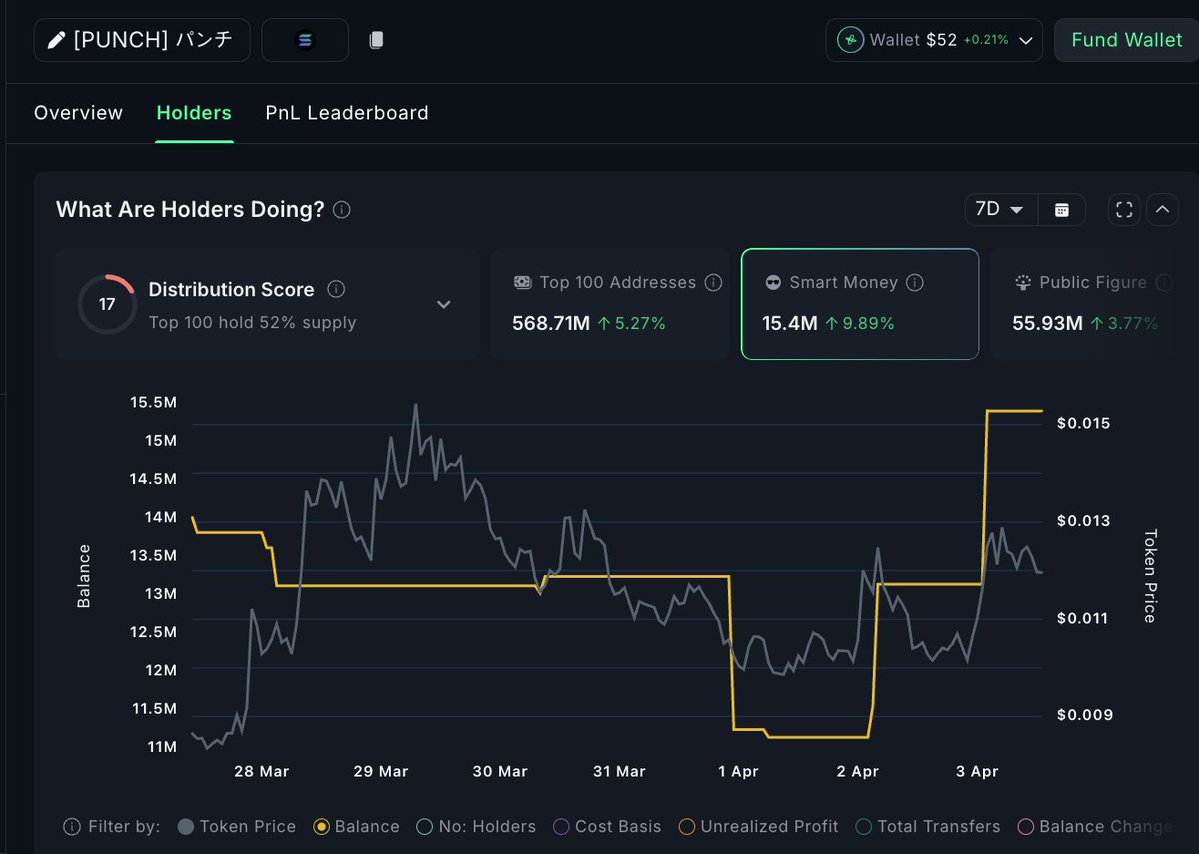1199x854 pixels.
Task: Copy token address with clipboard icon
Action: tap(376, 40)
